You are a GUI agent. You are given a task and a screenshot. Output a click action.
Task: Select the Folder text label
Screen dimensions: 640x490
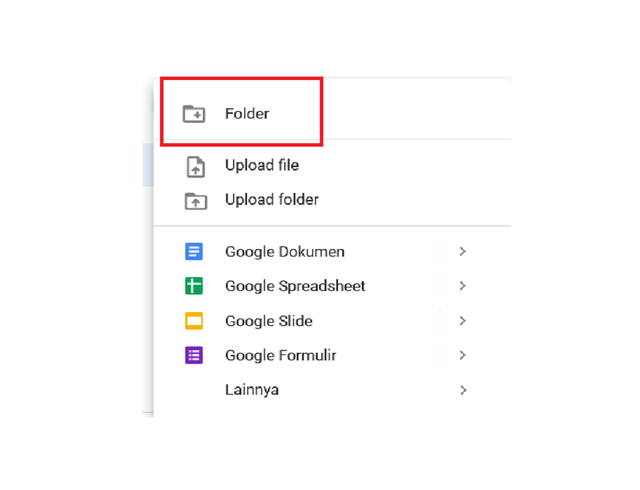[247, 114]
